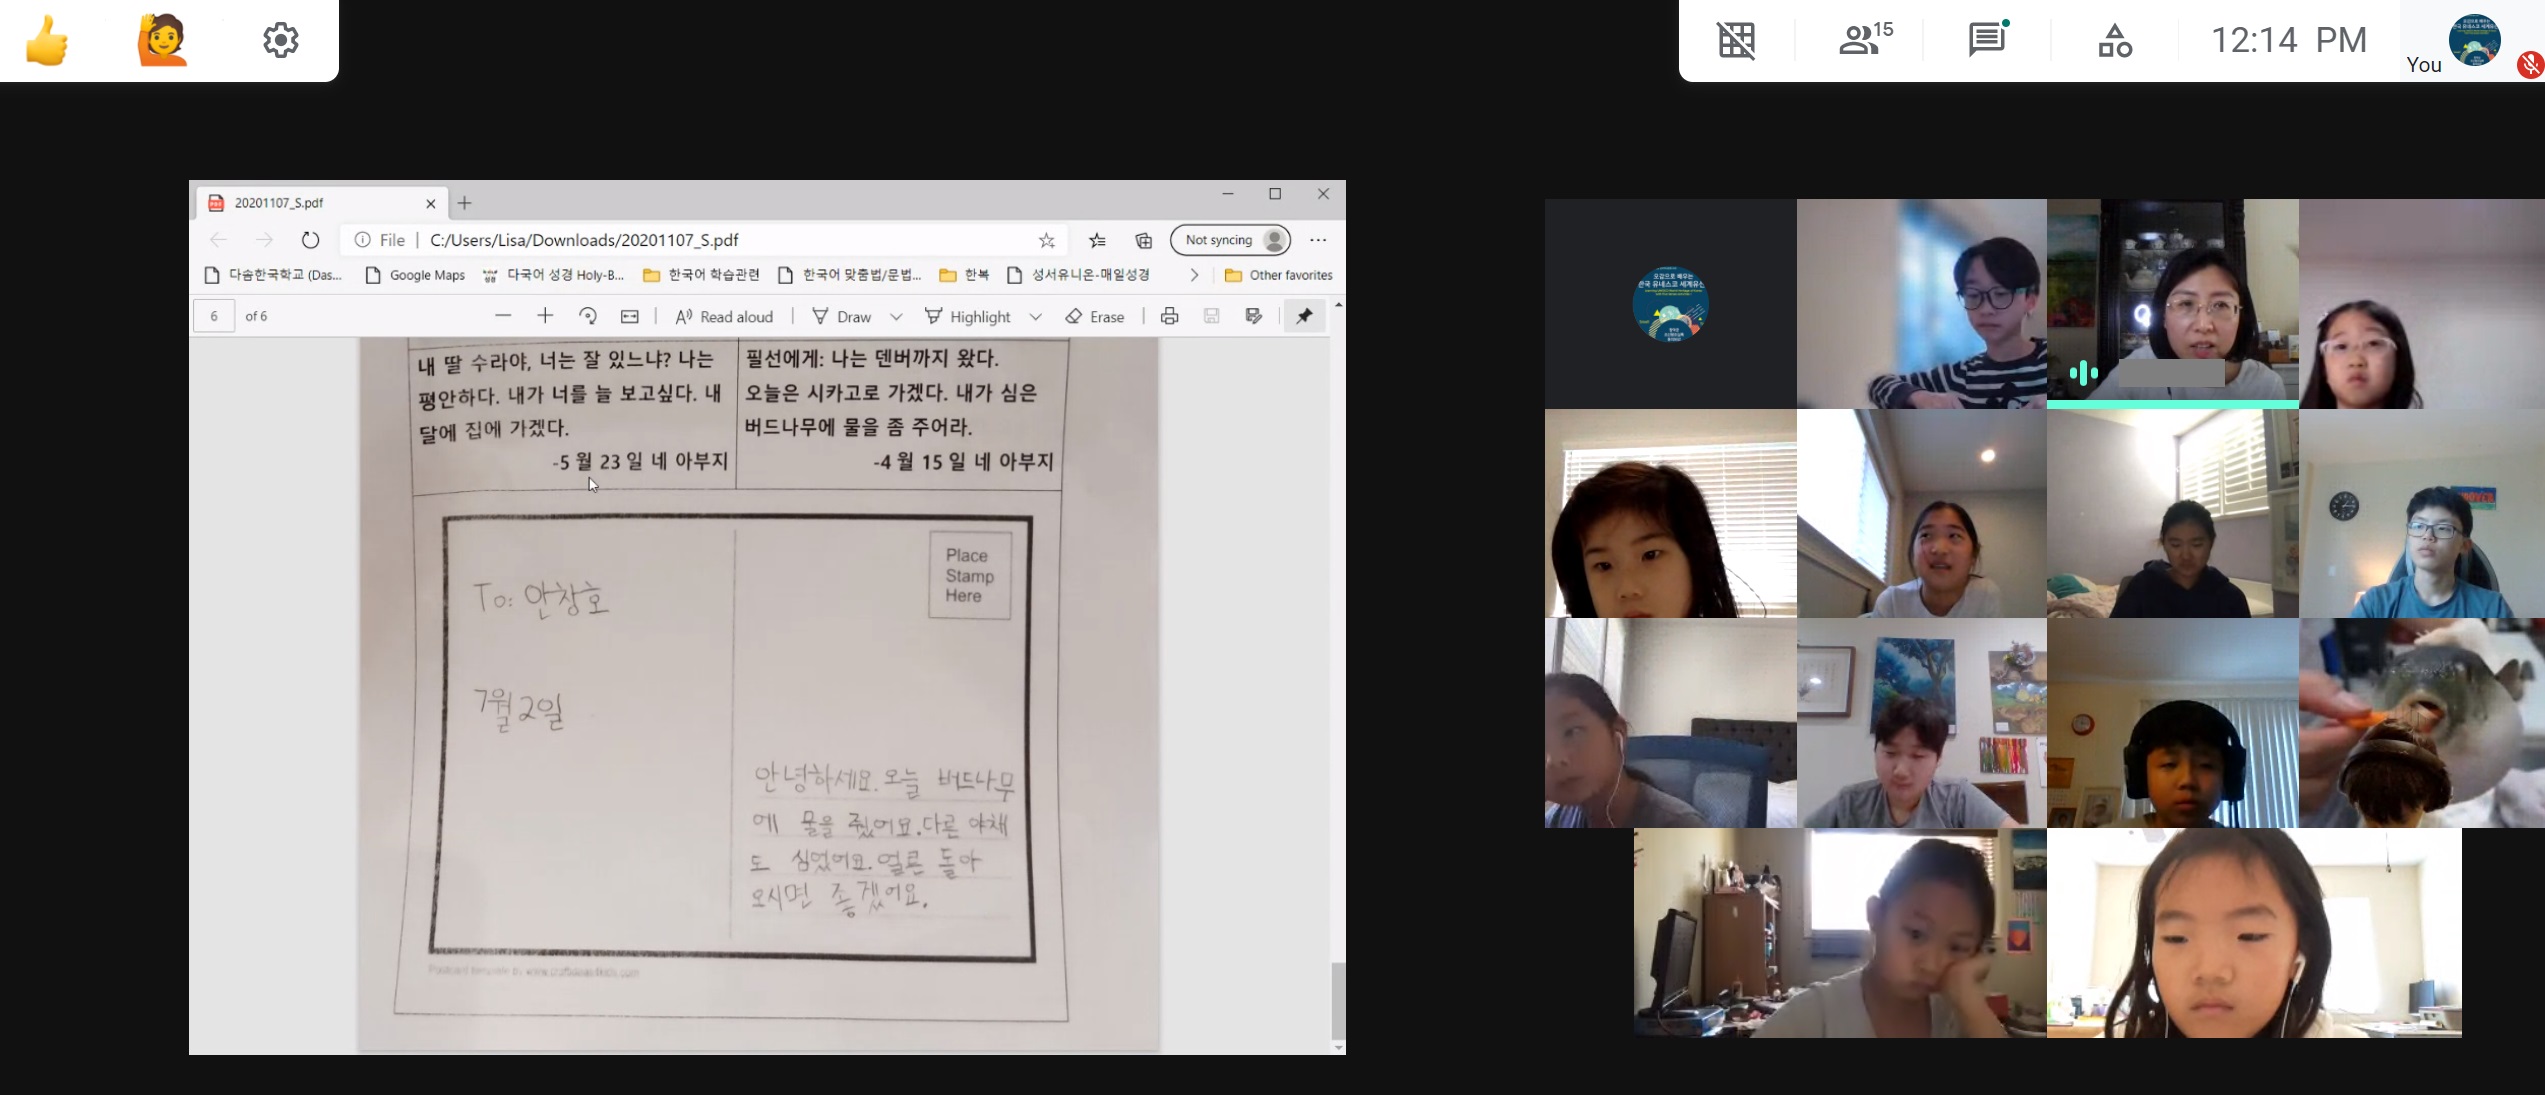Click the raise hand emoji icon

pos(162,41)
